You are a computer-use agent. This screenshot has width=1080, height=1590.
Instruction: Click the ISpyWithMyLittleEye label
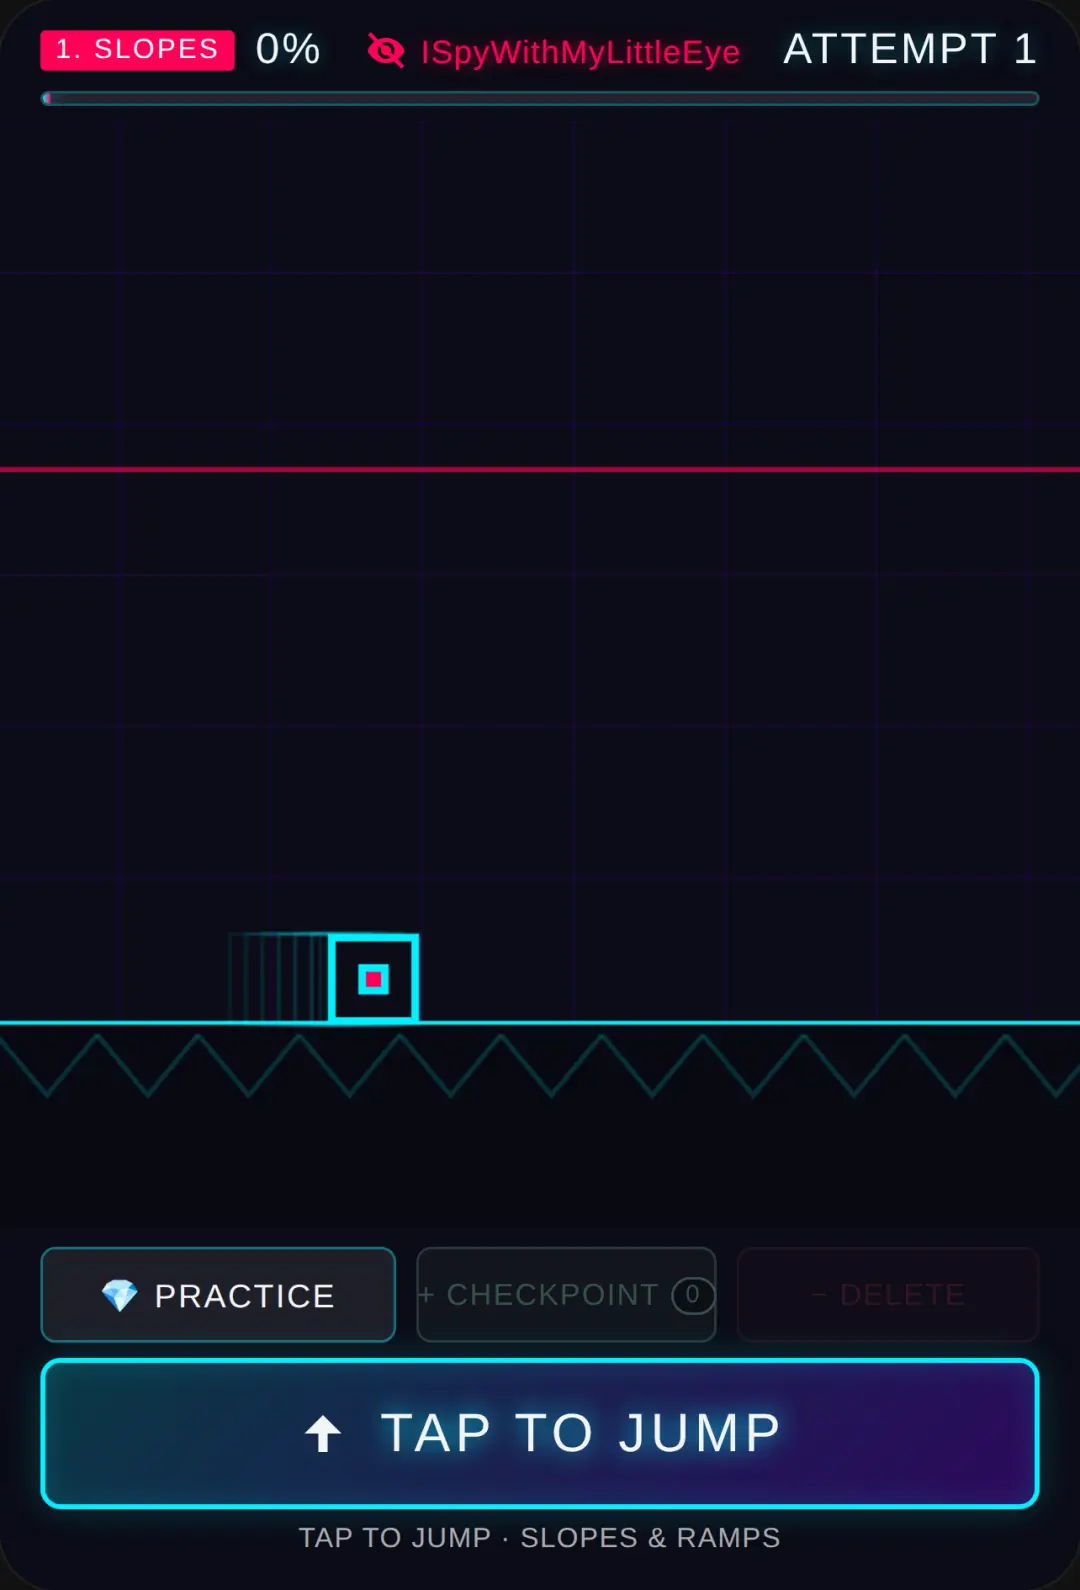580,52
